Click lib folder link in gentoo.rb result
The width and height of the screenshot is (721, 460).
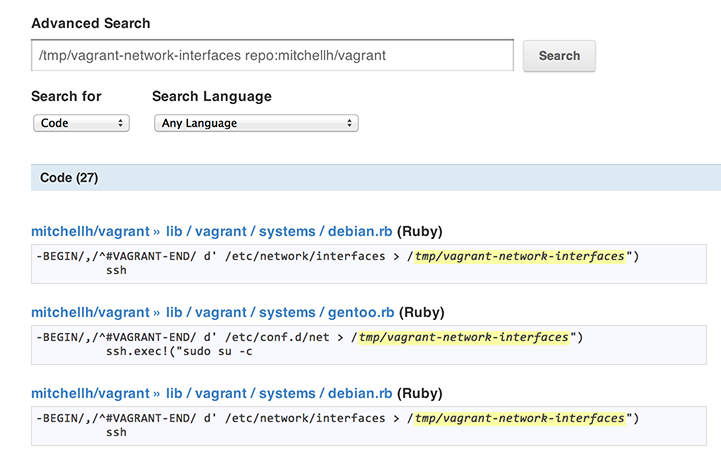point(174,312)
